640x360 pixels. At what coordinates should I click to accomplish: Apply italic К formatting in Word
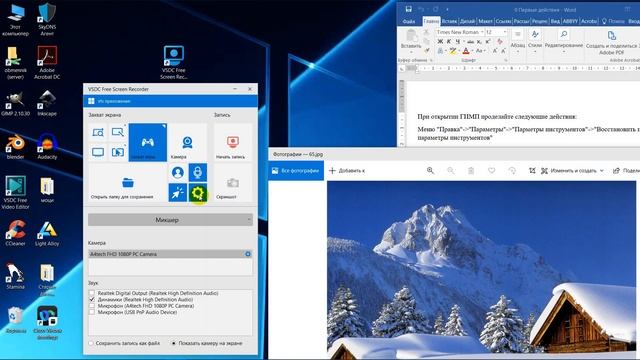(449, 41)
